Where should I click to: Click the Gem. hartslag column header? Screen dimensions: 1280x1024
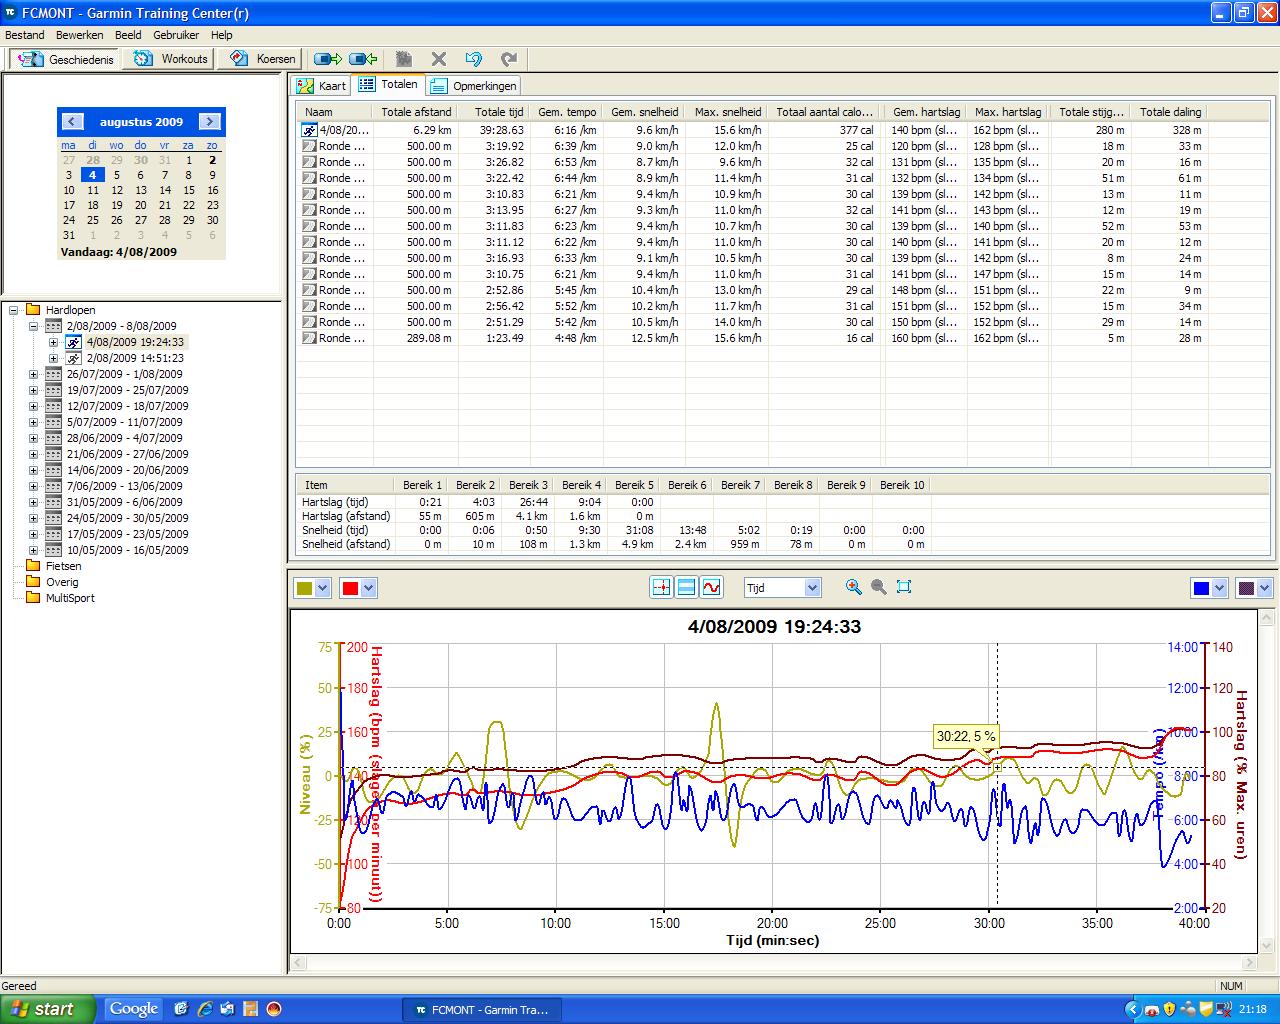click(926, 112)
